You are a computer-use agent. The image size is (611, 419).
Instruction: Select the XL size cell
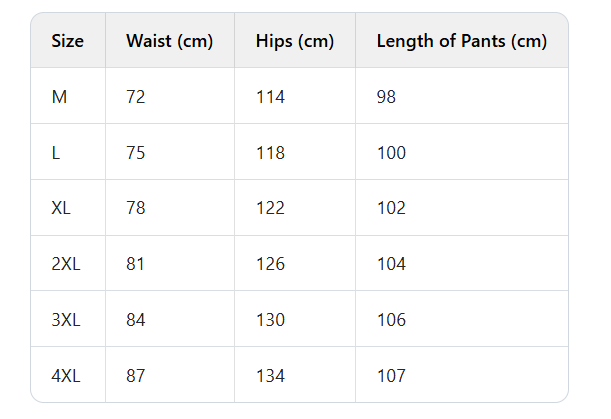(x=61, y=208)
